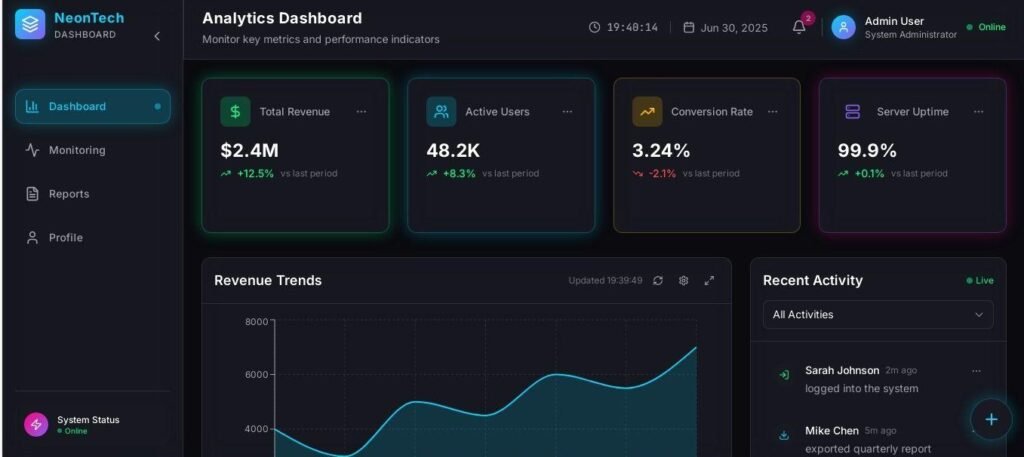Expand Revenue Trends chart to fullscreen
1024x457 pixels.
709,281
